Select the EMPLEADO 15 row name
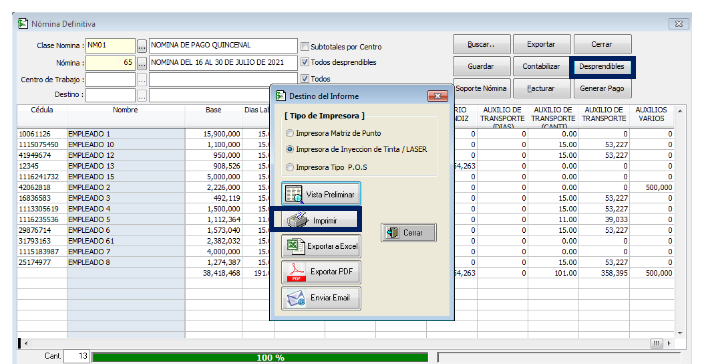Screen dimensions: 705x364 91,177
